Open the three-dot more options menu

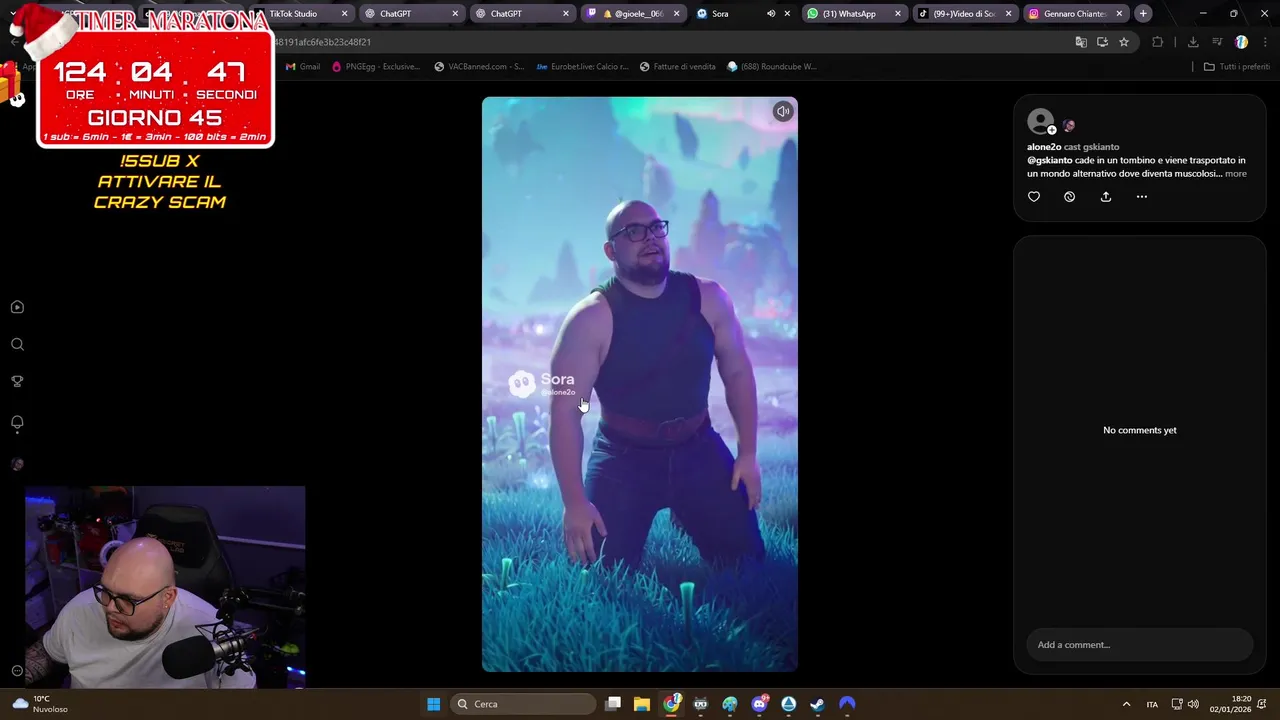tap(1142, 197)
